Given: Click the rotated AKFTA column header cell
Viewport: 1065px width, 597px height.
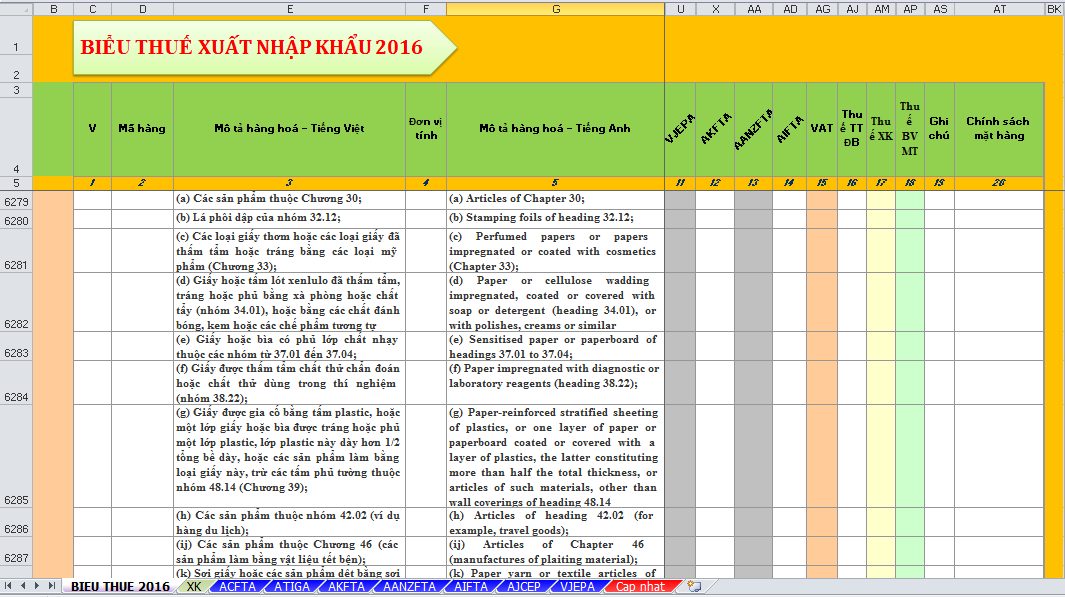Looking at the screenshot, I should pos(715,129).
